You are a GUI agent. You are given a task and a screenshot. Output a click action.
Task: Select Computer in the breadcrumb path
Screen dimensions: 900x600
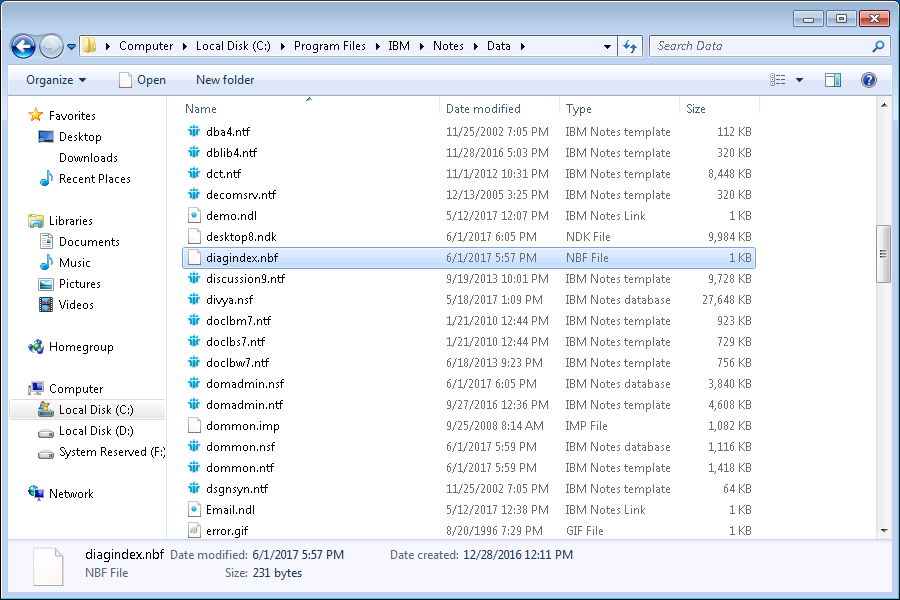pyautogui.click(x=146, y=46)
